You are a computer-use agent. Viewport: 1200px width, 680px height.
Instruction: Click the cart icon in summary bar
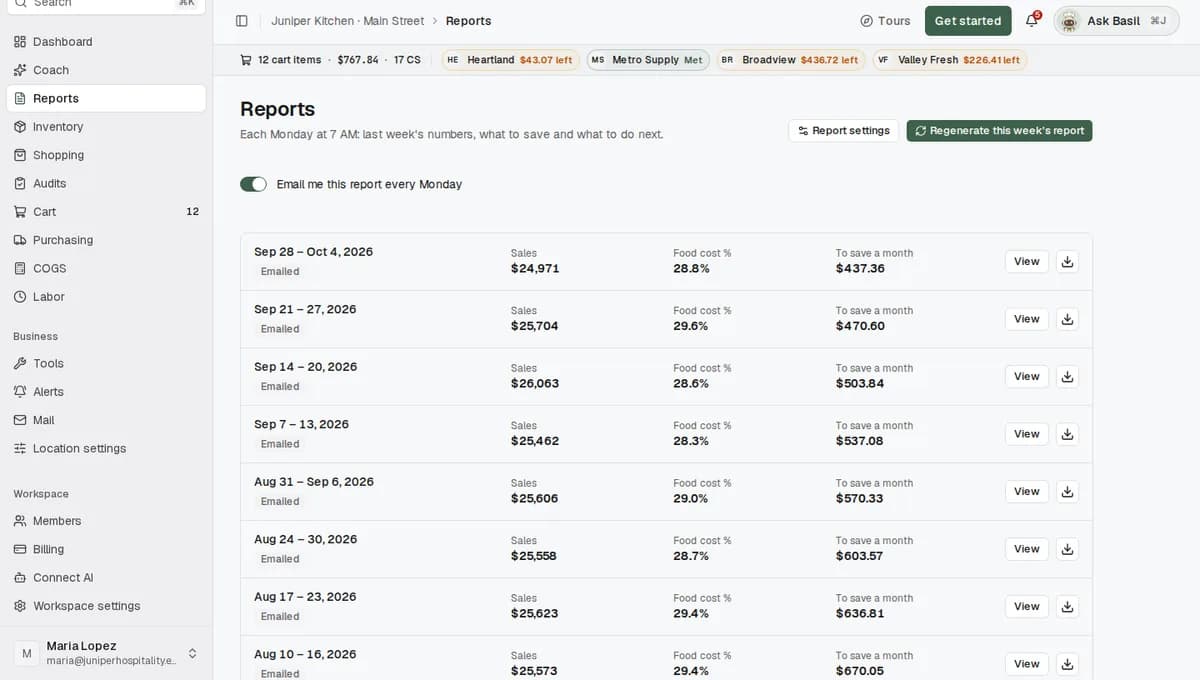246,60
